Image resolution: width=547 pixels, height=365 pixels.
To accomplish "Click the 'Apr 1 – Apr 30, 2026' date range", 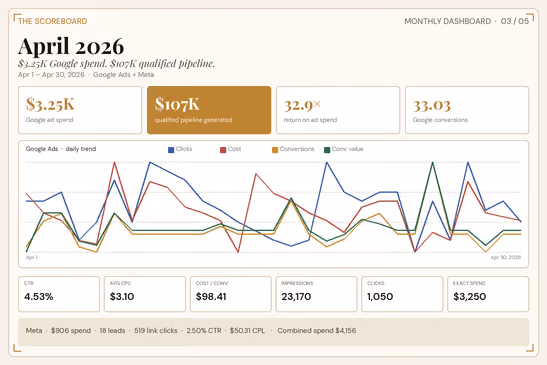I will (x=51, y=74).
